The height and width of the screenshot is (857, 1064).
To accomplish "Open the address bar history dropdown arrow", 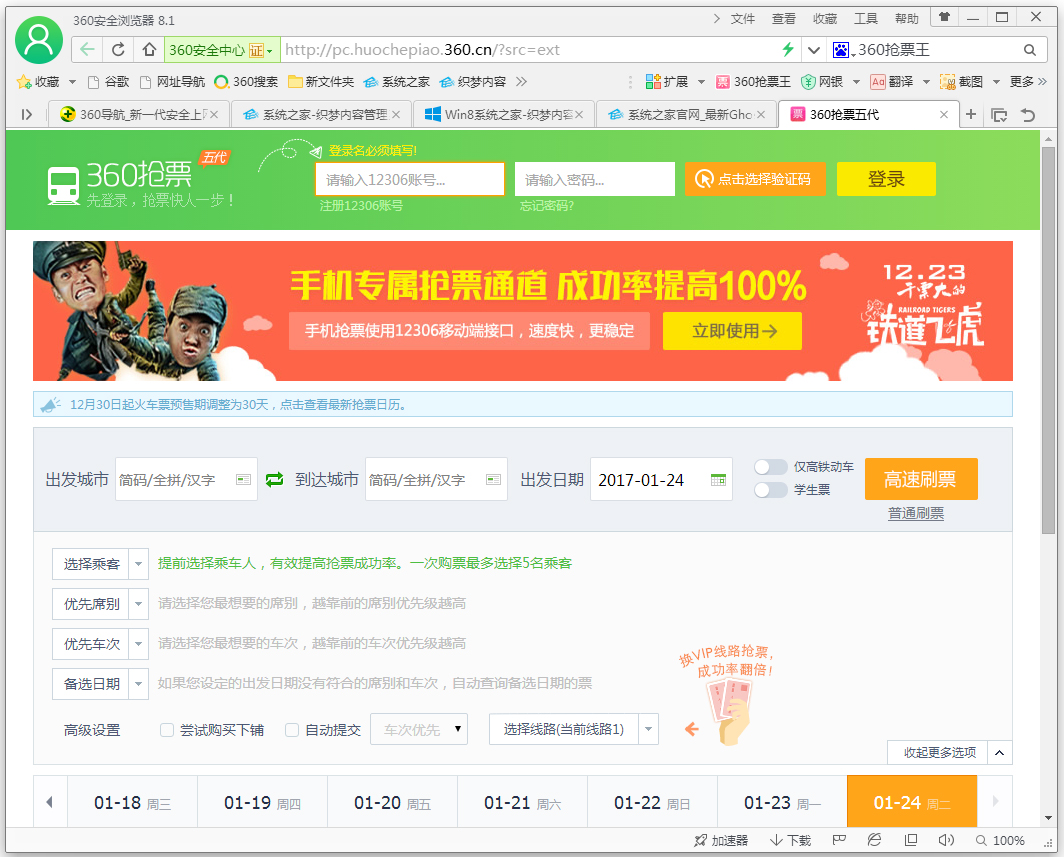I will coord(814,50).
